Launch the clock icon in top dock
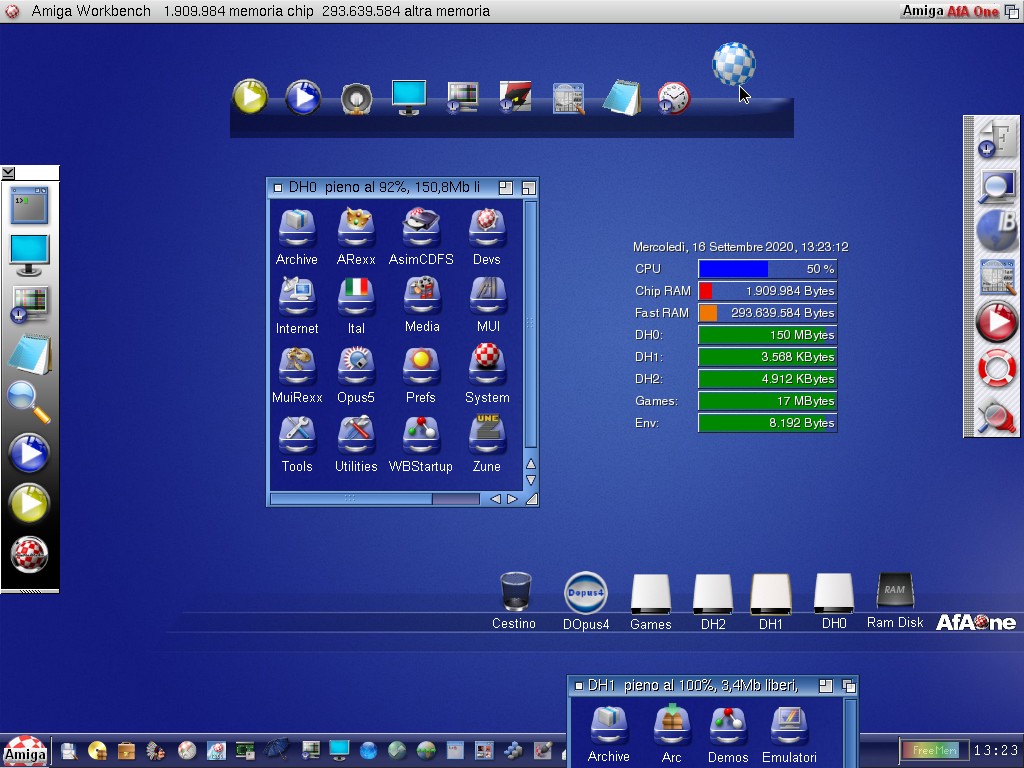This screenshot has height=768, width=1024. tap(673, 98)
